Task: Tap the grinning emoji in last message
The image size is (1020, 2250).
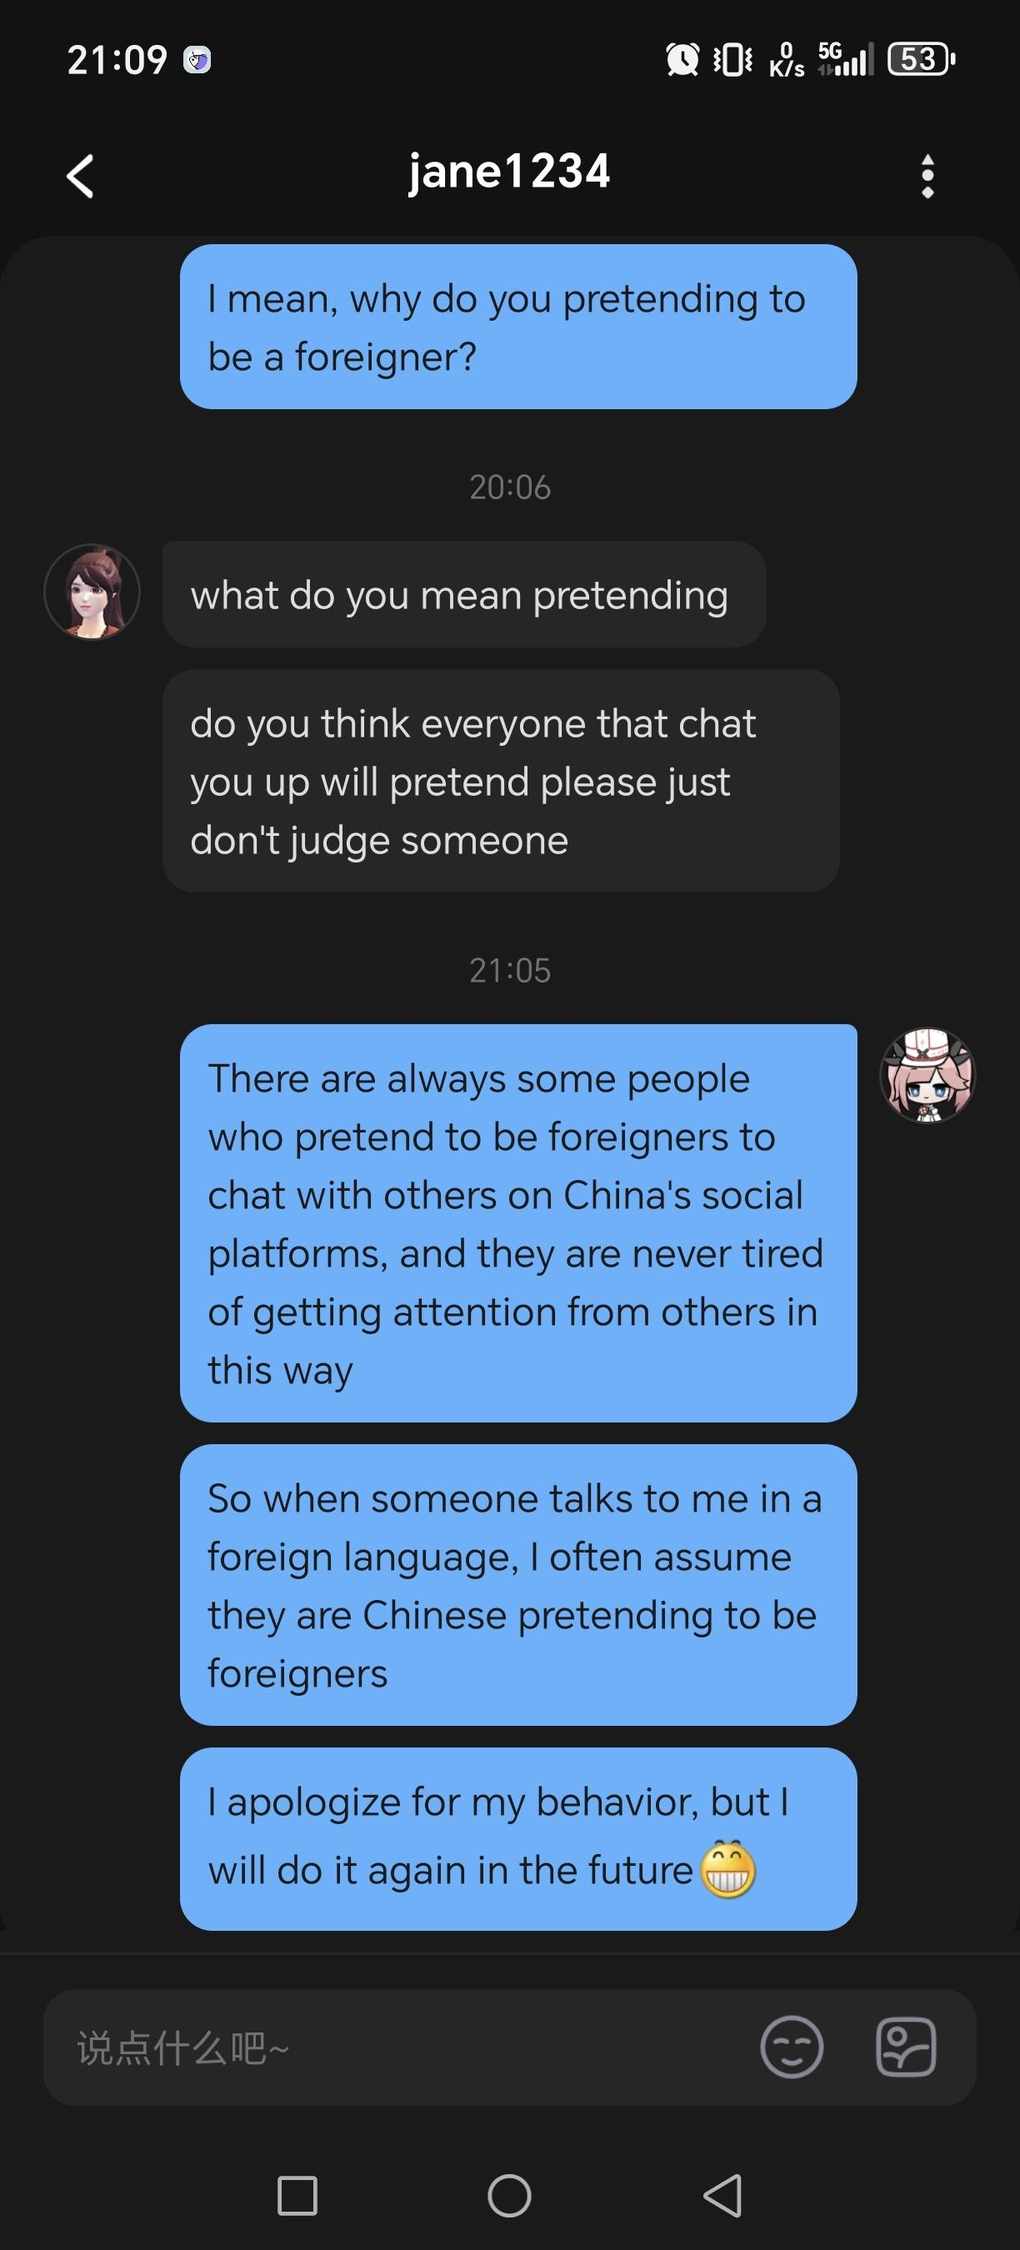Action: pyautogui.click(x=728, y=1868)
